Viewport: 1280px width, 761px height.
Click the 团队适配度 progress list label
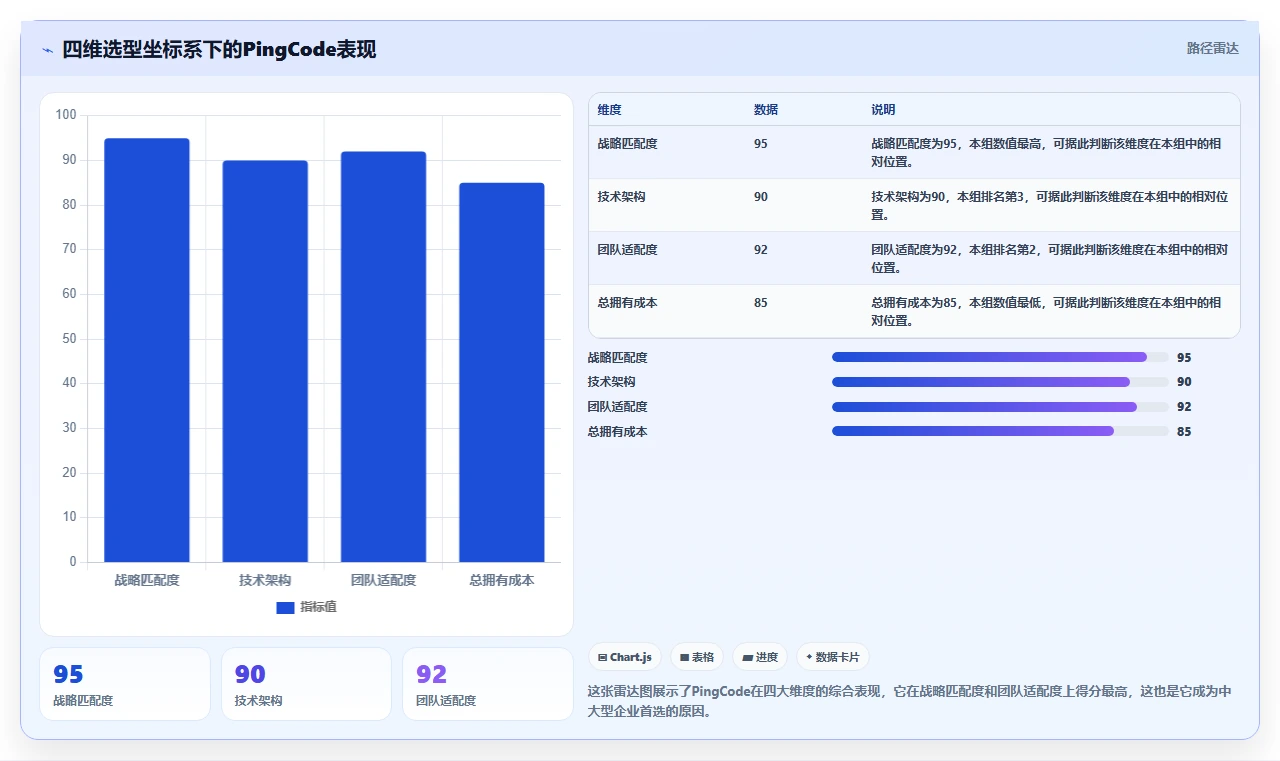[618, 407]
